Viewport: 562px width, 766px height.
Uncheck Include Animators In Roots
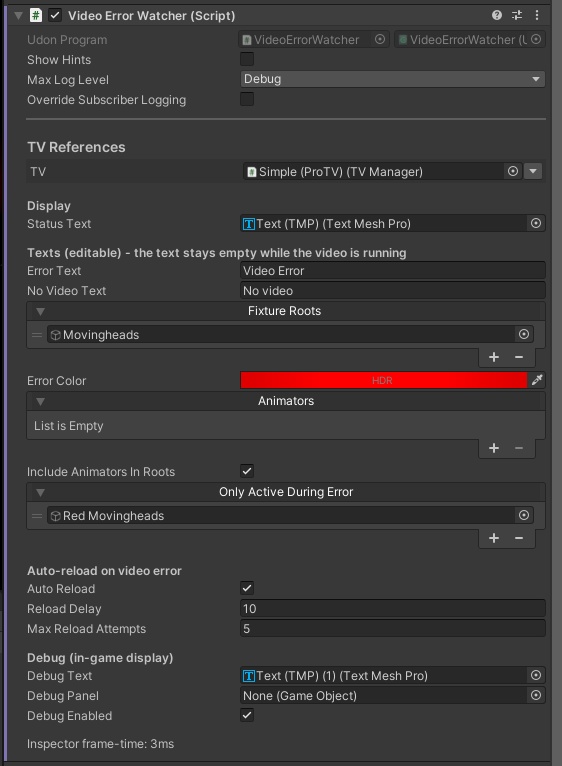click(247, 471)
